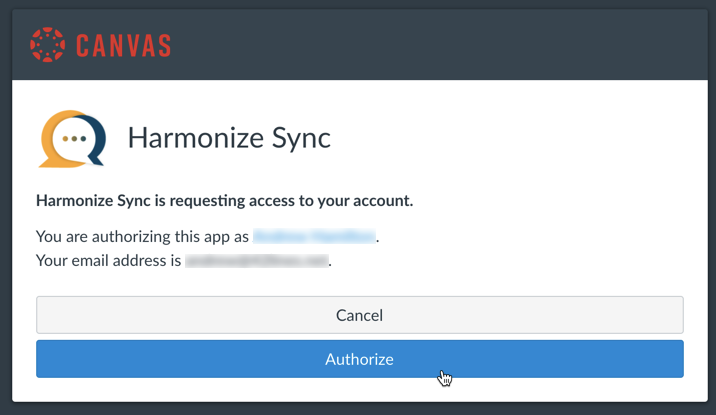716x415 pixels.
Task: Open the blurred user name link
Action: coord(314,237)
